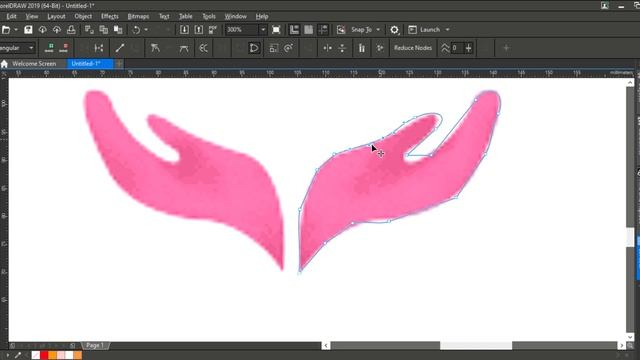Click the Stretch or scale nodes icon
This screenshot has height=360, width=640.
point(274,48)
